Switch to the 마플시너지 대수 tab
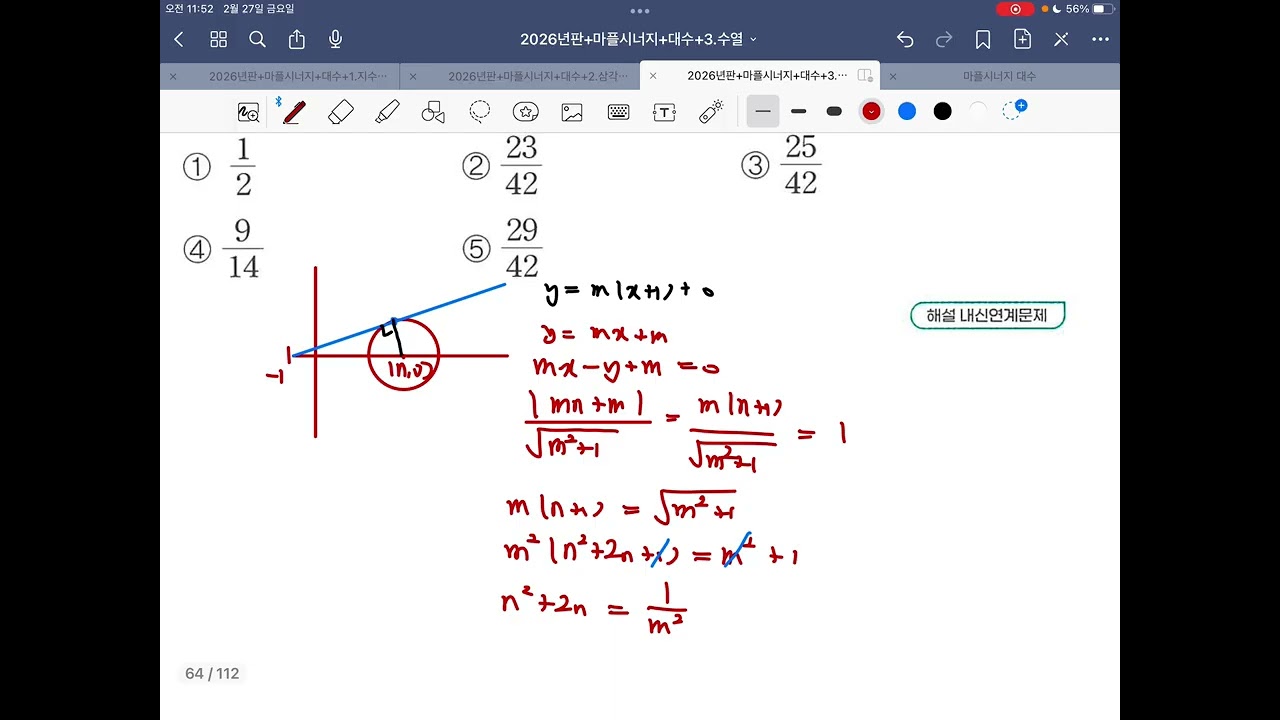Screen dimensions: 1280x720 point(999,76)
